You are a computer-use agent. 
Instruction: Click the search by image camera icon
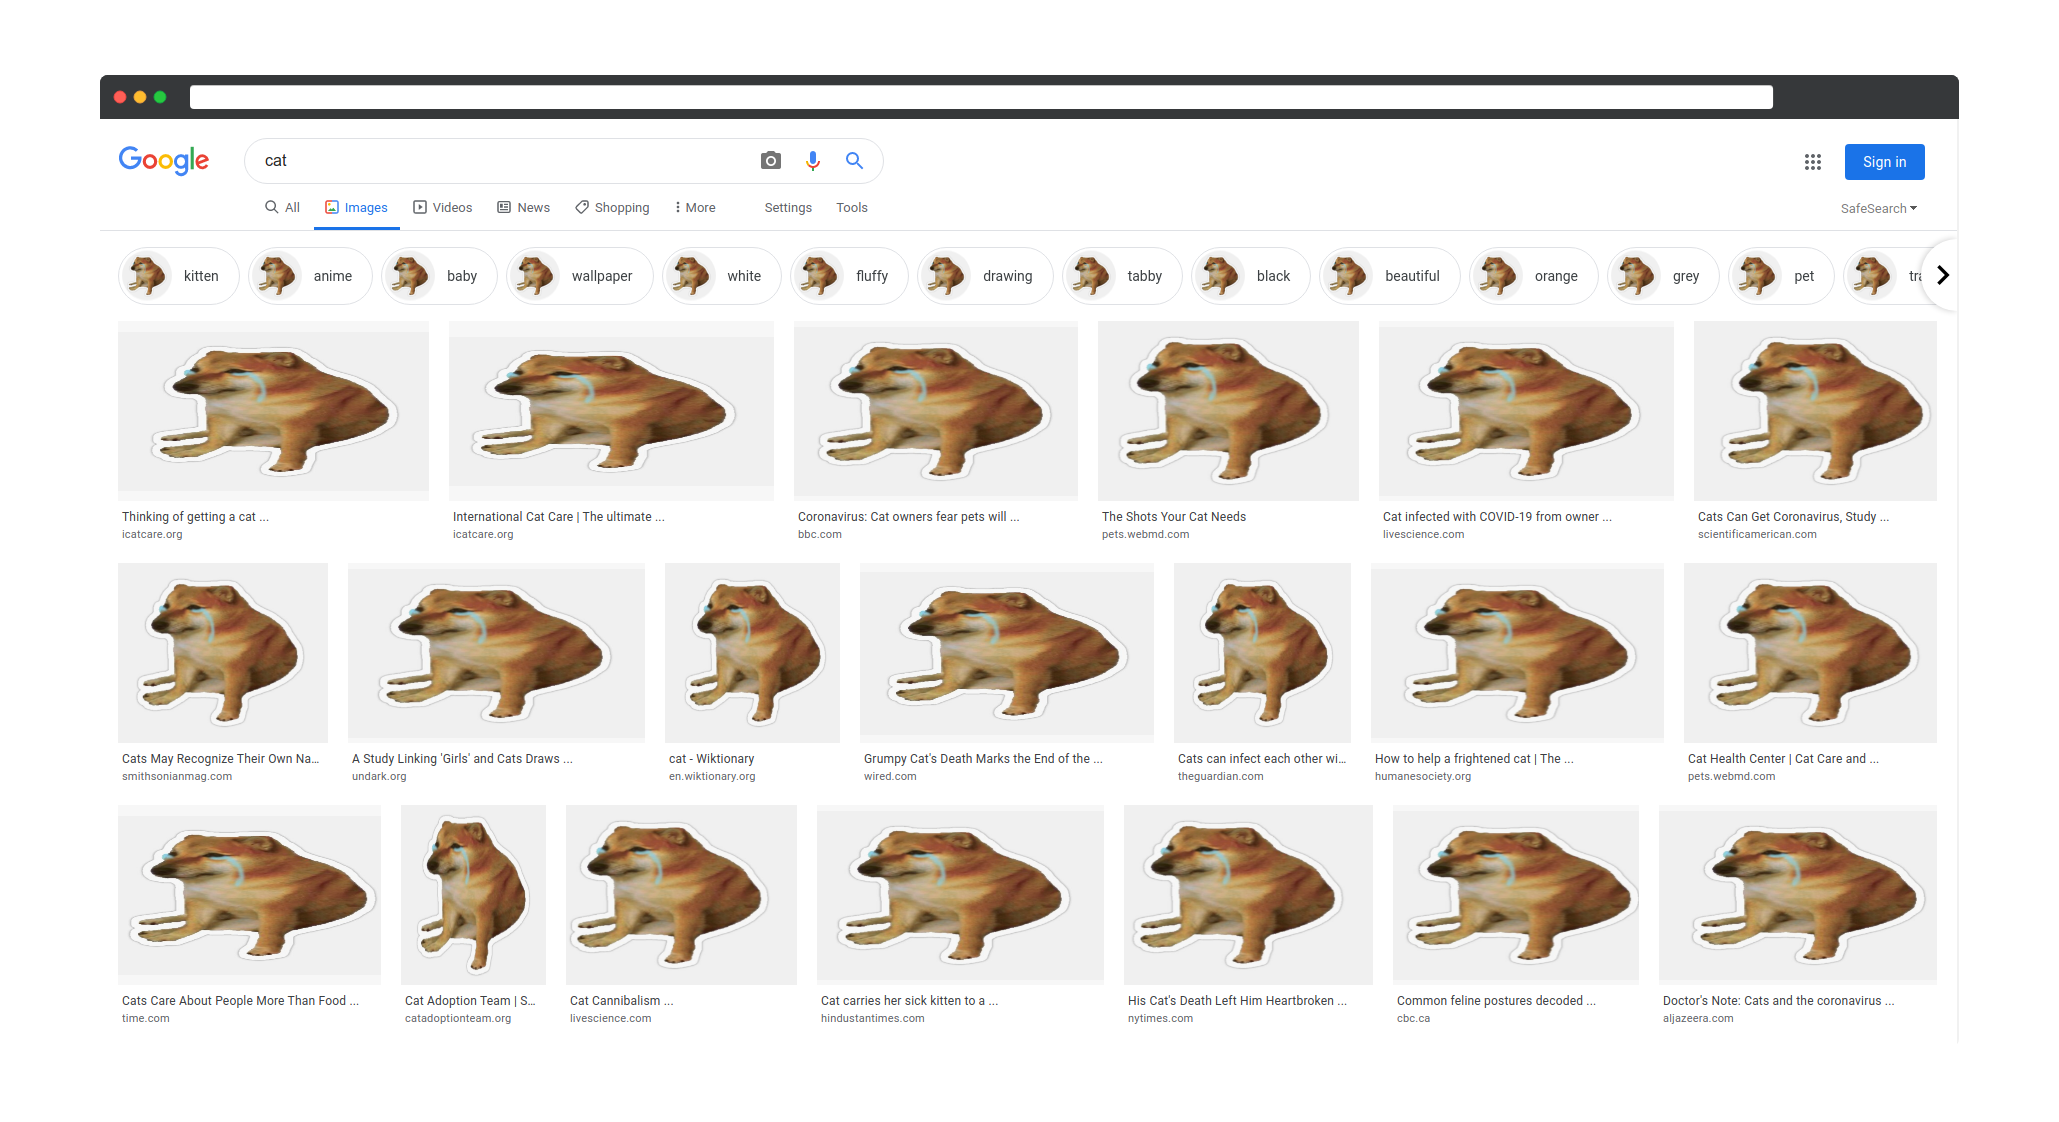pyautogui.click(x=770, y=161)
